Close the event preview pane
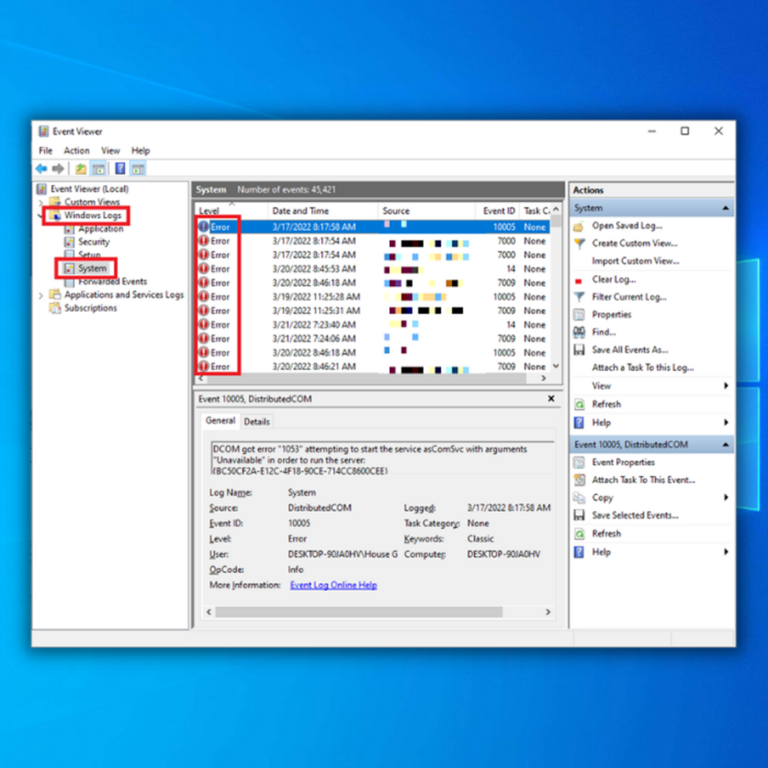 point(551,399)
